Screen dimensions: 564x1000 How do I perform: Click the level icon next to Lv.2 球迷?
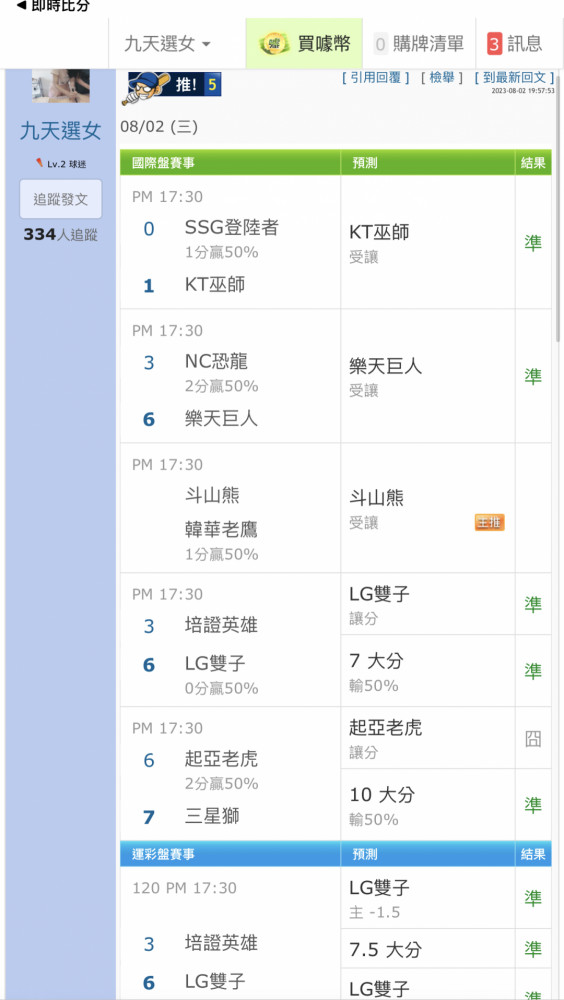[x=40, y=164]
